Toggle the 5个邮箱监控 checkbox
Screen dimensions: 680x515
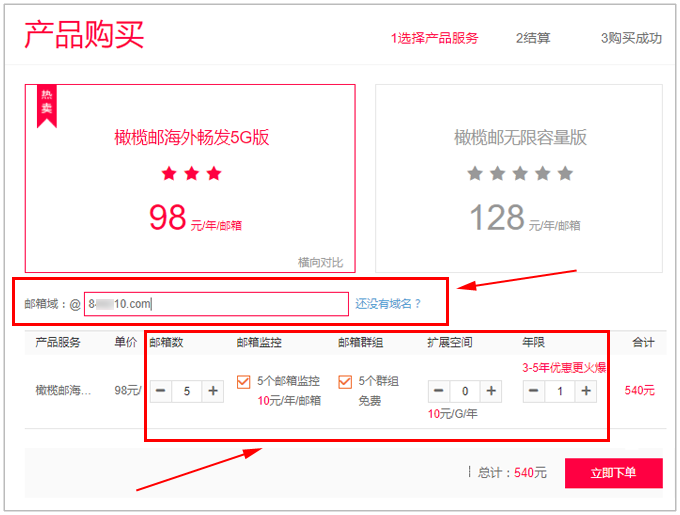[244, 381]
